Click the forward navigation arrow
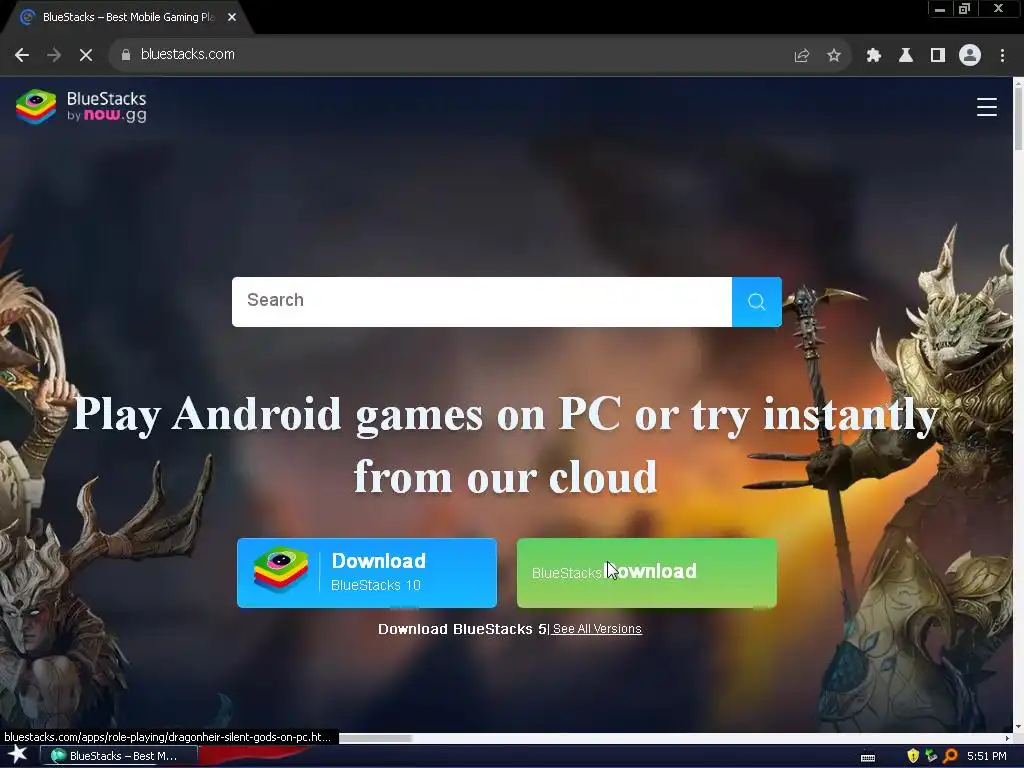The width and height of the screenshot is (1024, 768). coord(54,55)
